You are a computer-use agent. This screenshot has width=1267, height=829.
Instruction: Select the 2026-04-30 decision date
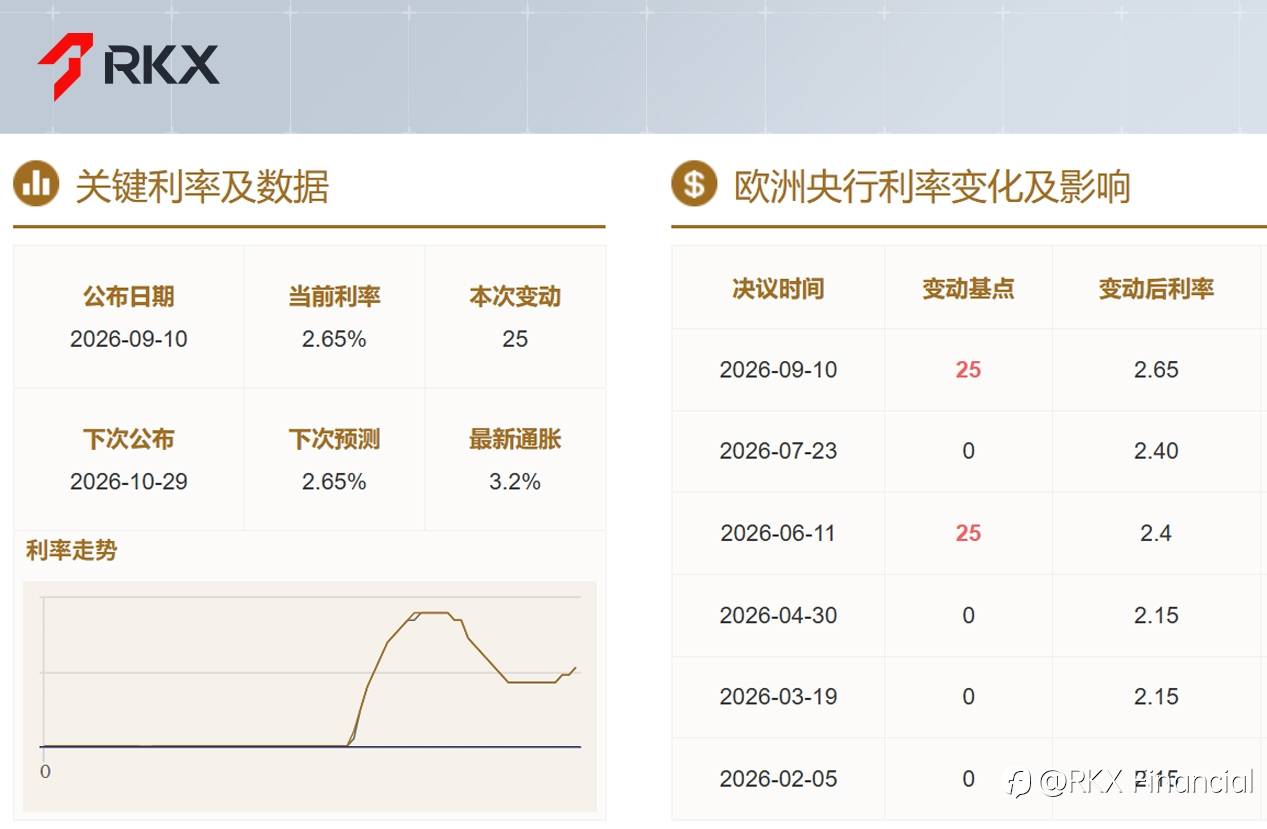(x=778, y=615)
